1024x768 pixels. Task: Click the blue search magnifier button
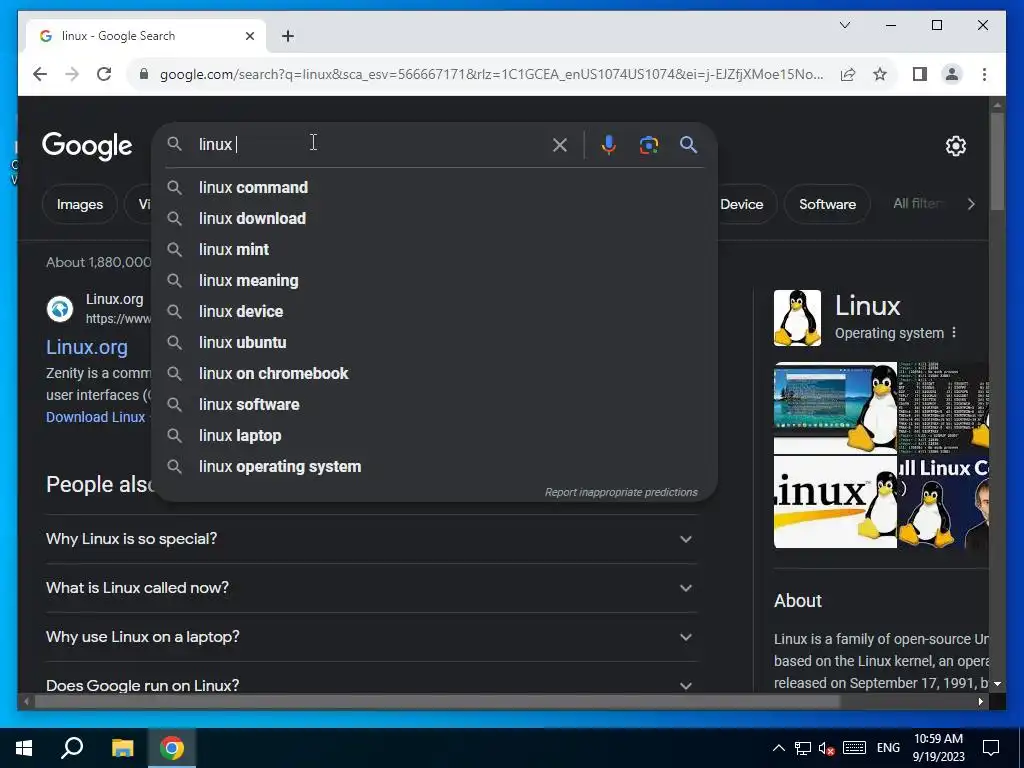[x=688, y=144]
